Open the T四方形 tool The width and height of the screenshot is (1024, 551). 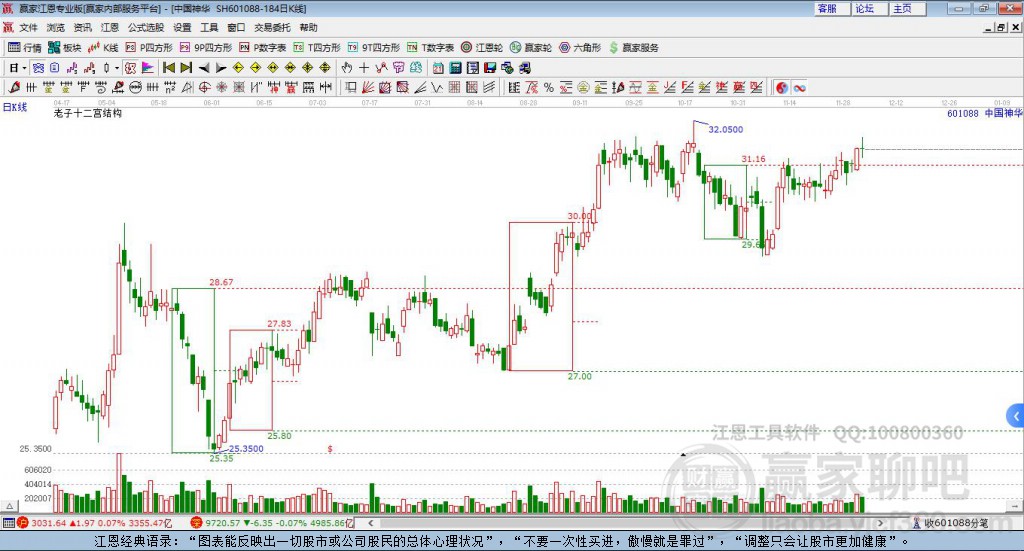pos(317,48)
